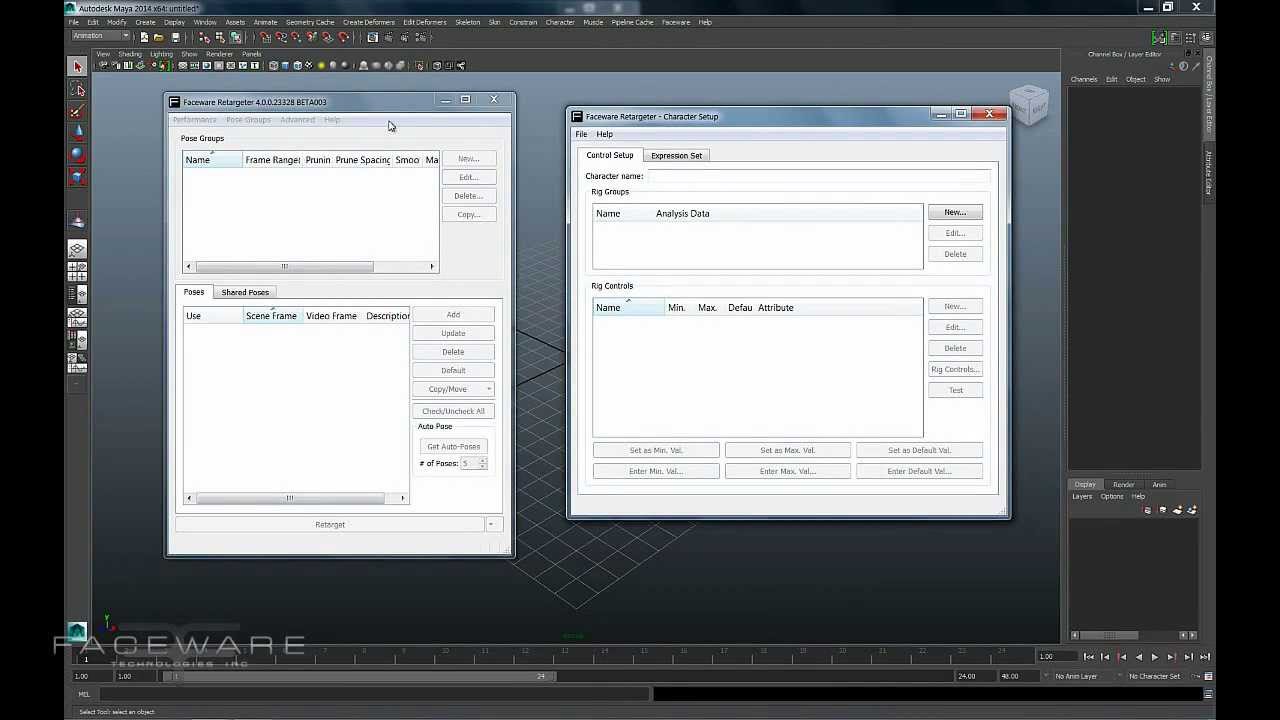Click the Rig Controls... button

955,369
